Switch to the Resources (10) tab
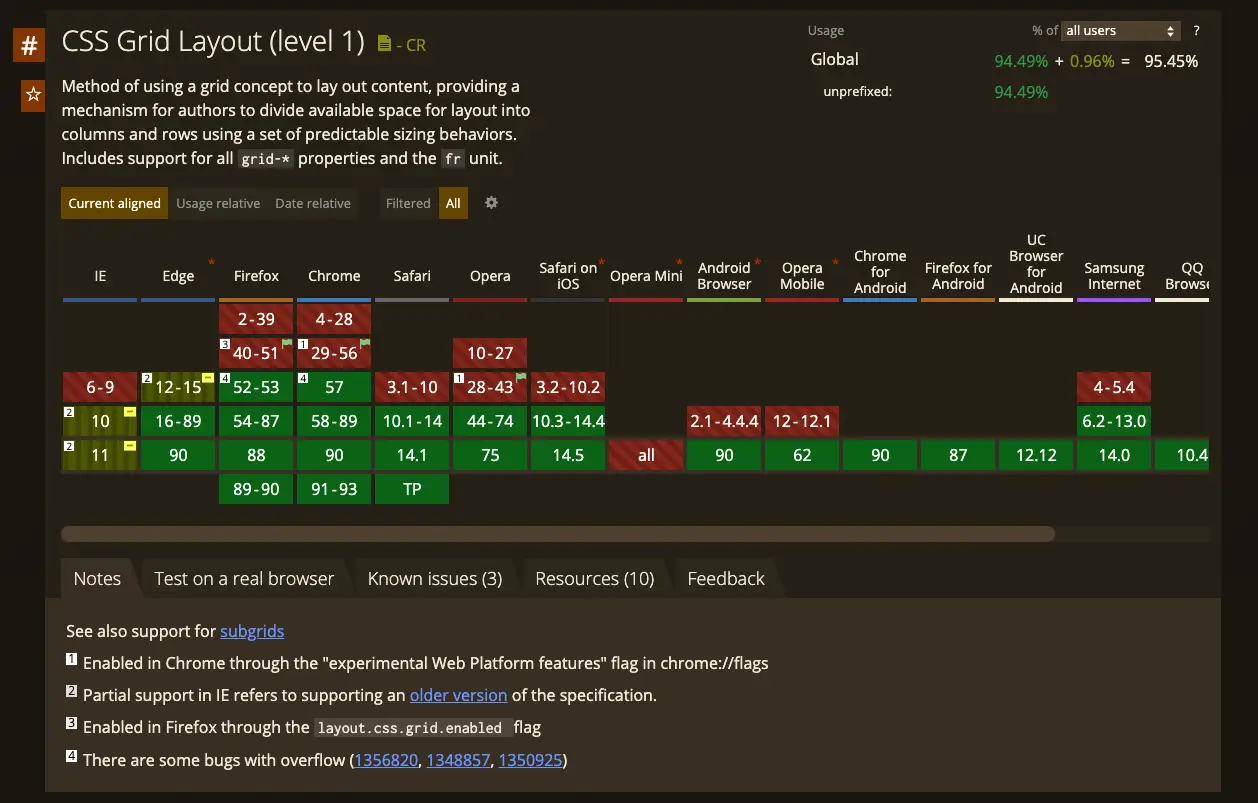 (x=594, y=578)
